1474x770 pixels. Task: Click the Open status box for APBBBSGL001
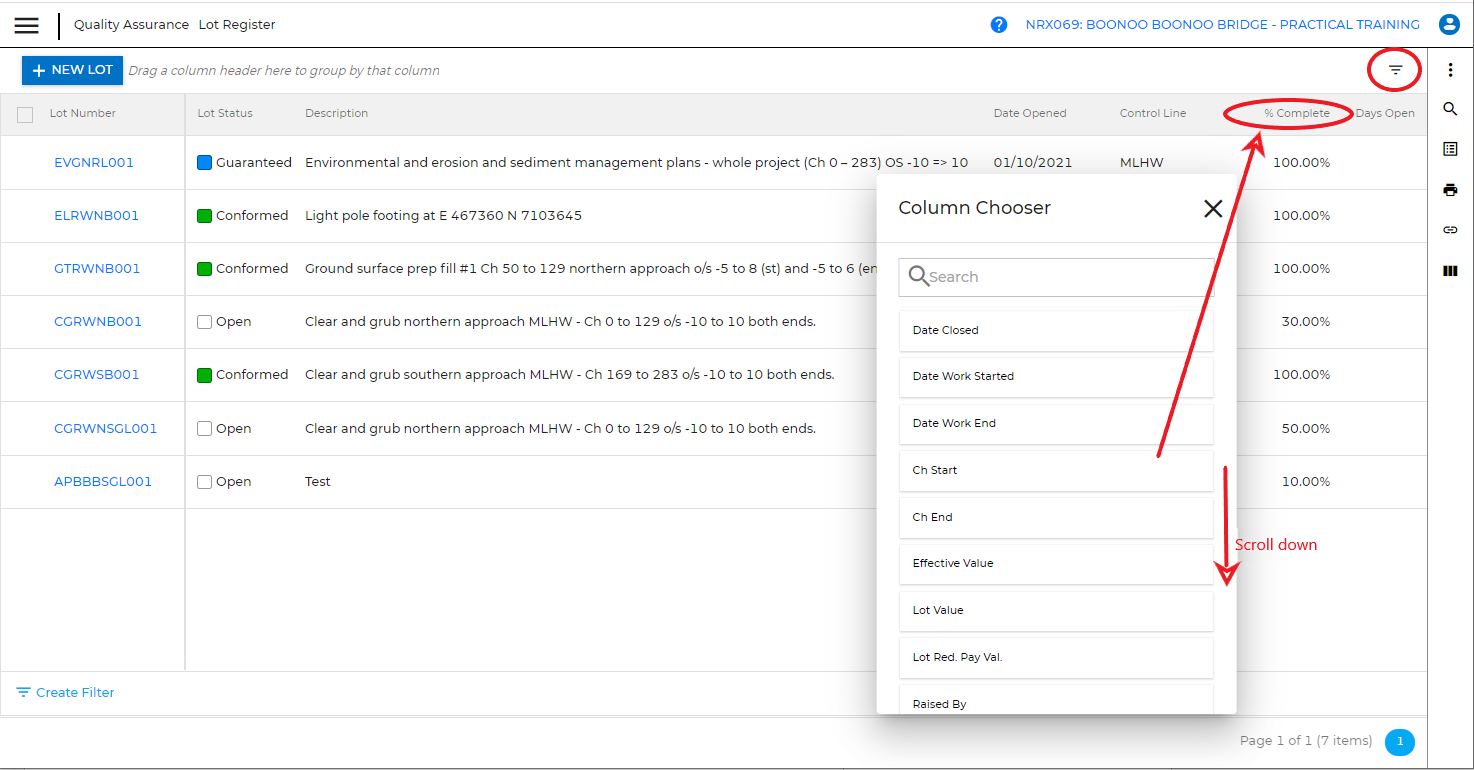tap(205, 482)
